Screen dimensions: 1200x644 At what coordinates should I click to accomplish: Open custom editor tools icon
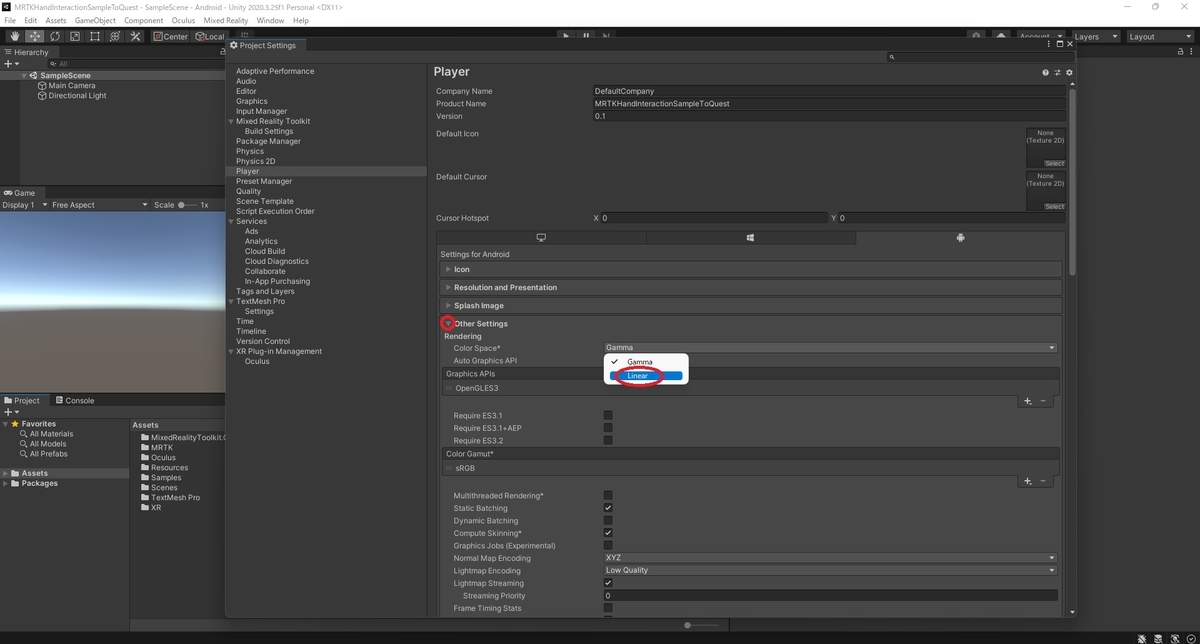coord(135,36)
